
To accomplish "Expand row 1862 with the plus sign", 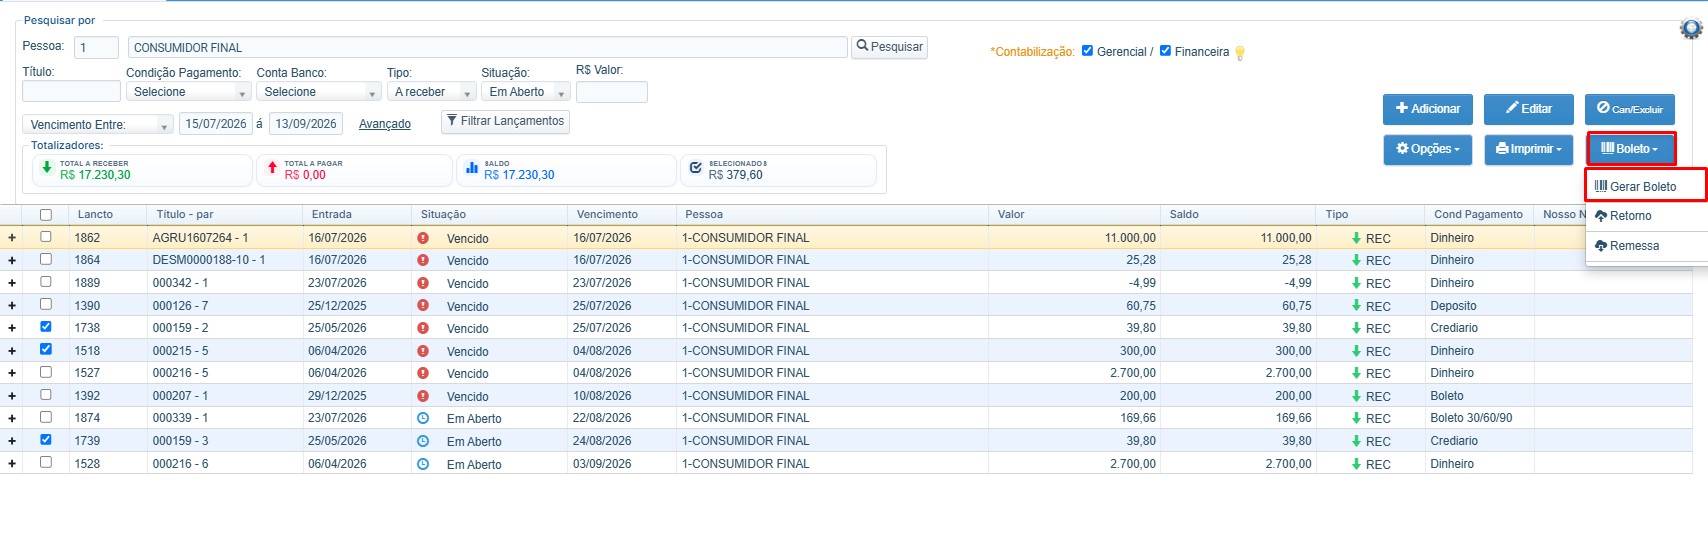I will click(x=12, y=238).
